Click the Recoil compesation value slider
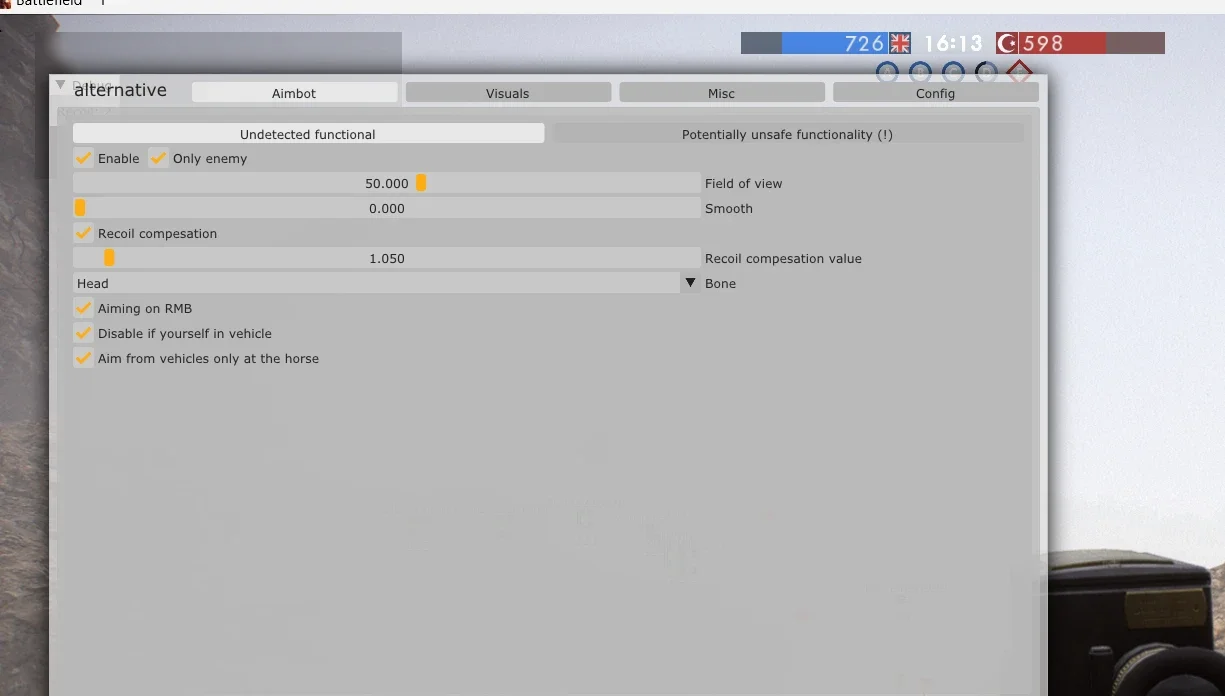This screenshot has width=1225, height=696. (387, 258)
